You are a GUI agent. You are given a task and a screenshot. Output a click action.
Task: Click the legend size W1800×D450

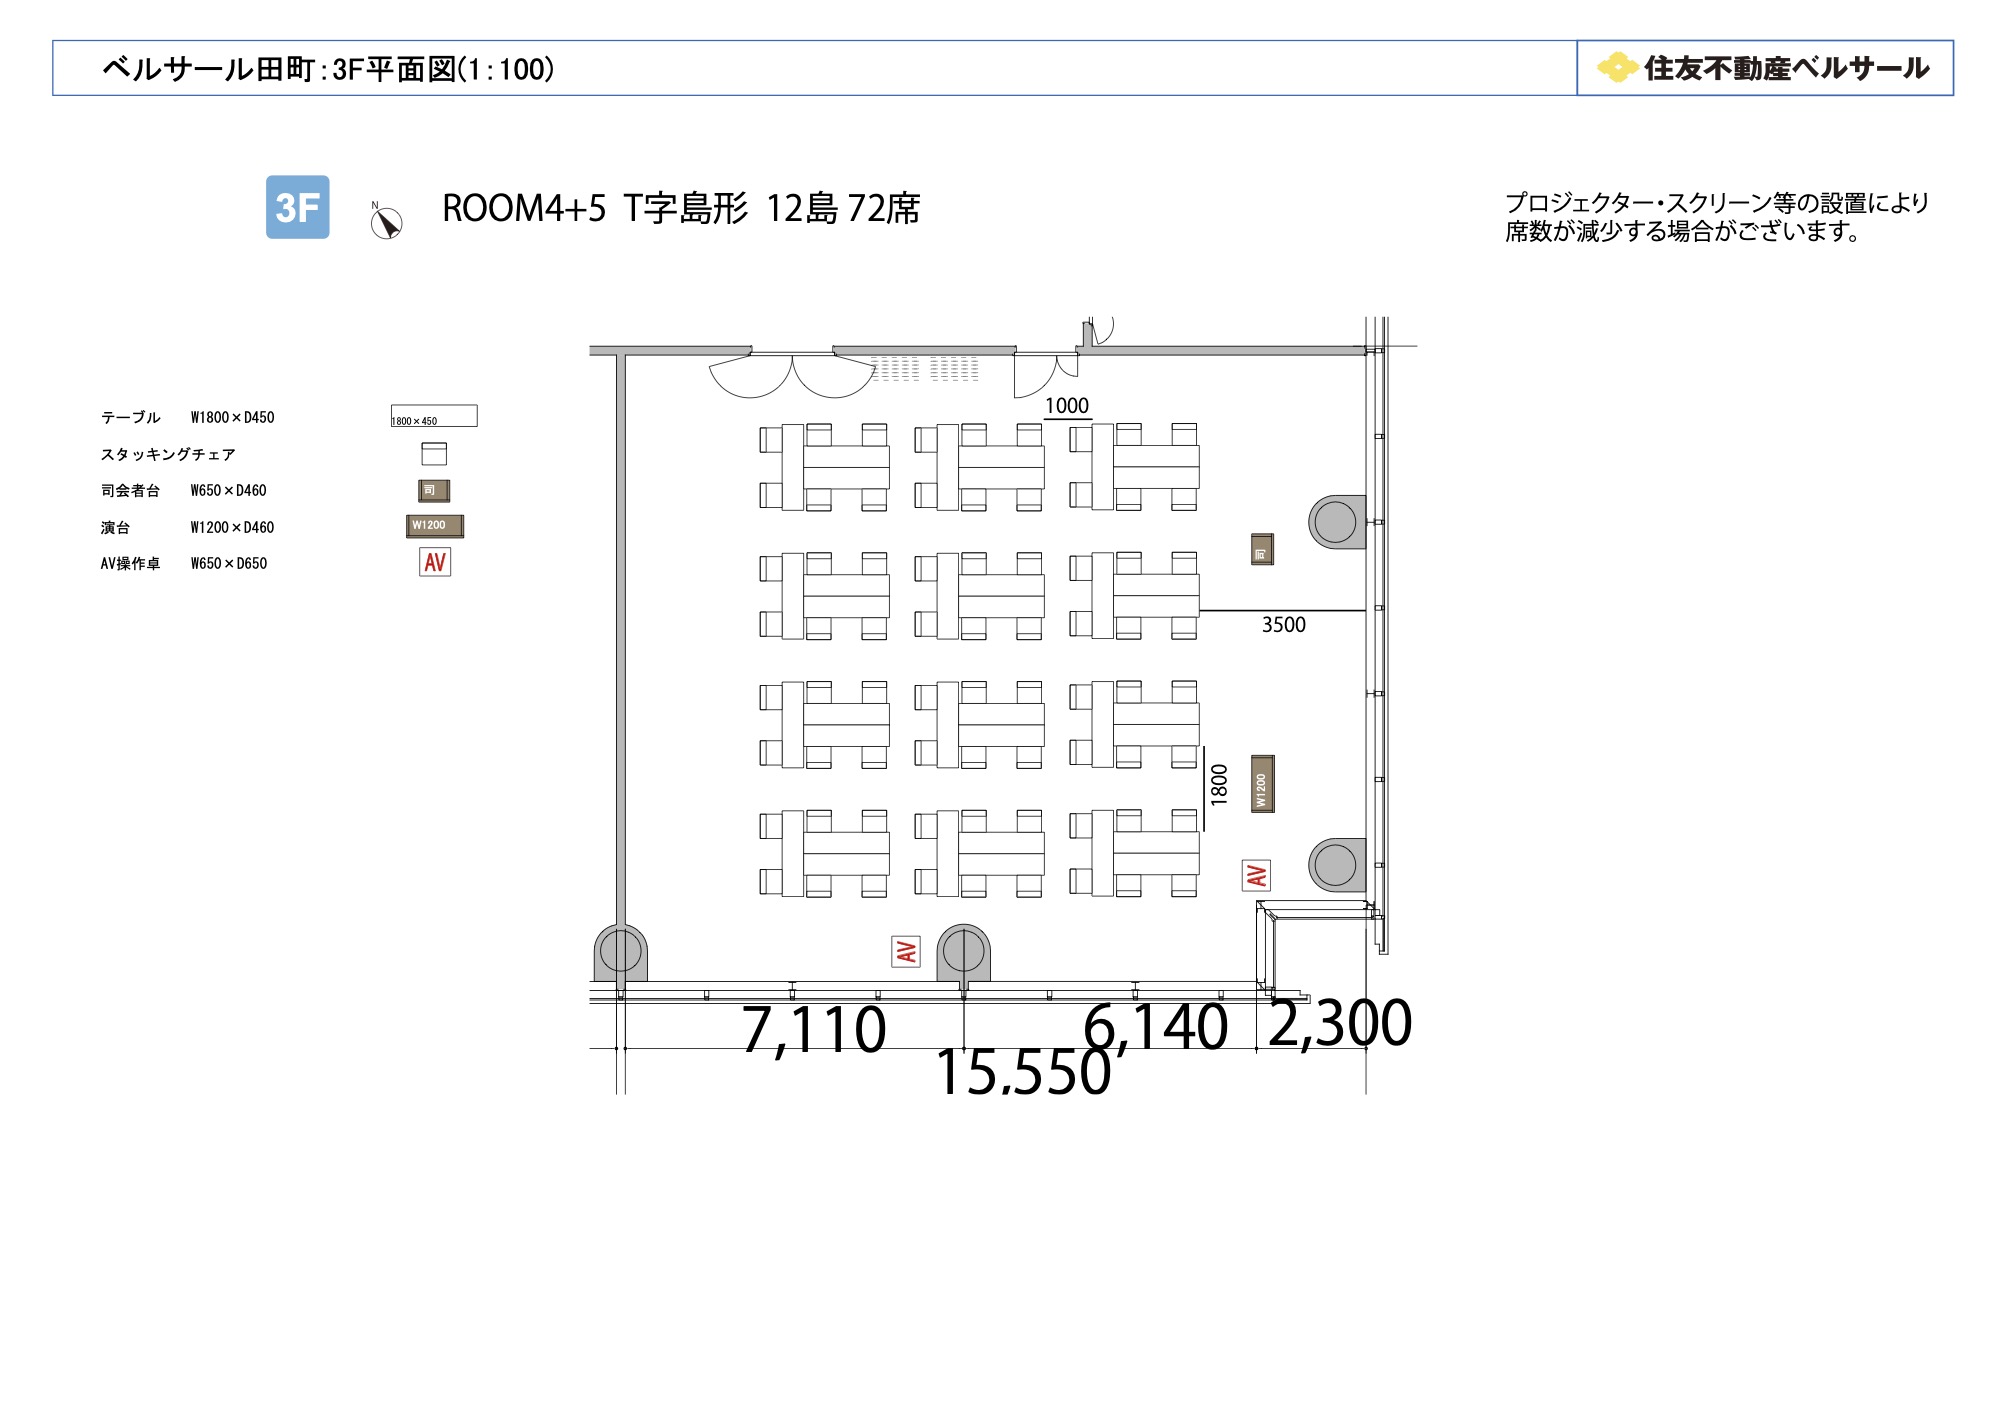point(232,418)
